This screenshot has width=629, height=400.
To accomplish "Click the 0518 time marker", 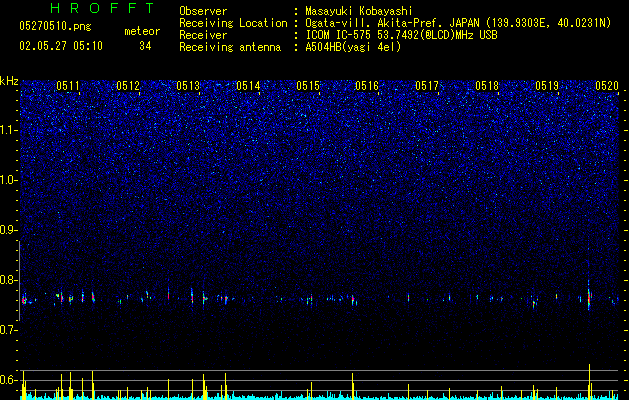I will coord(487,86).
